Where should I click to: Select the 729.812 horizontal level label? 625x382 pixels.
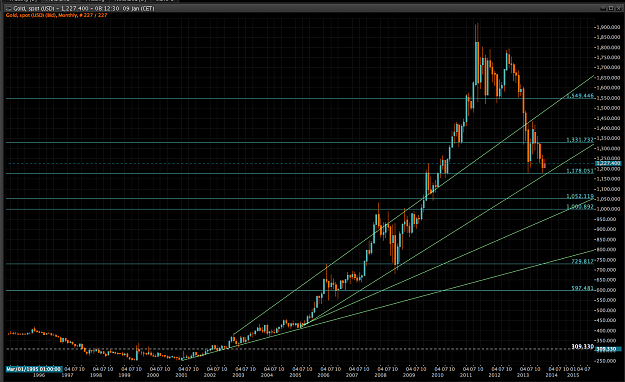(x=583, y=262)
